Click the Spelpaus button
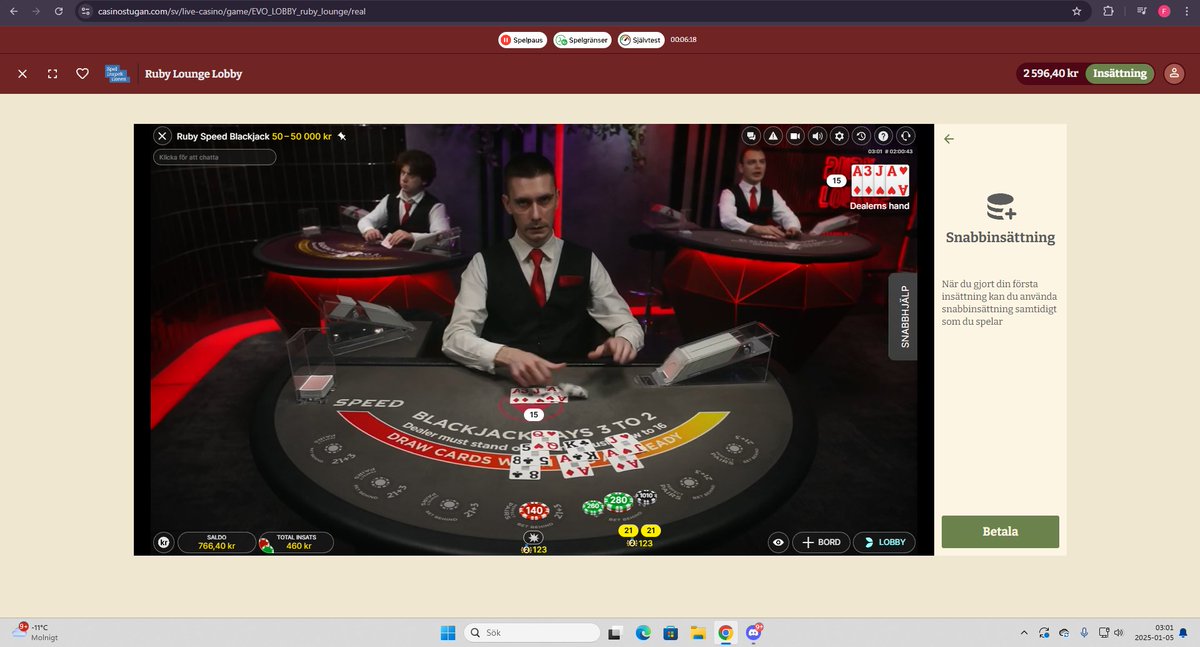This screenshot has height=647, width=1200. pyautogui.click(x=522, y=40)
